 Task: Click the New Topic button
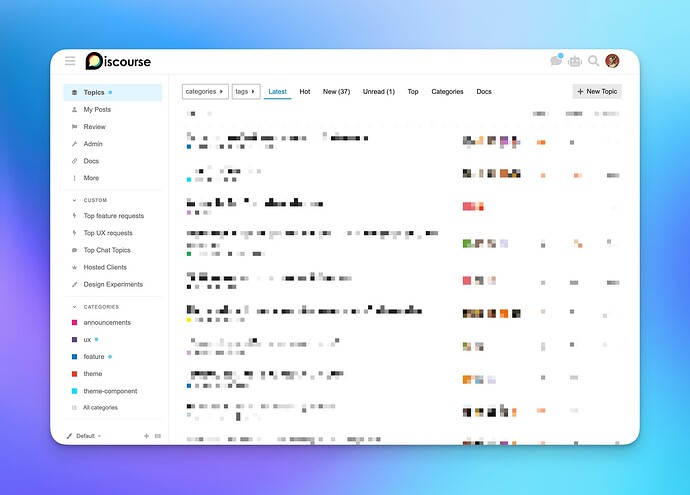click(597, 92)
